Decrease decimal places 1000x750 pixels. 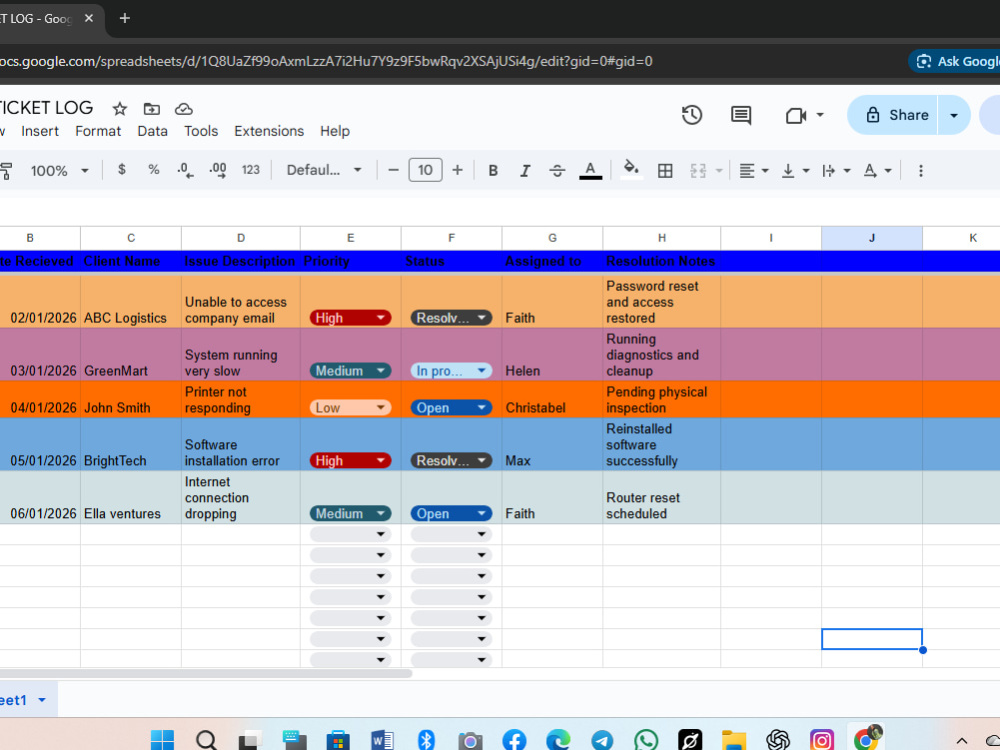point(186,170)
